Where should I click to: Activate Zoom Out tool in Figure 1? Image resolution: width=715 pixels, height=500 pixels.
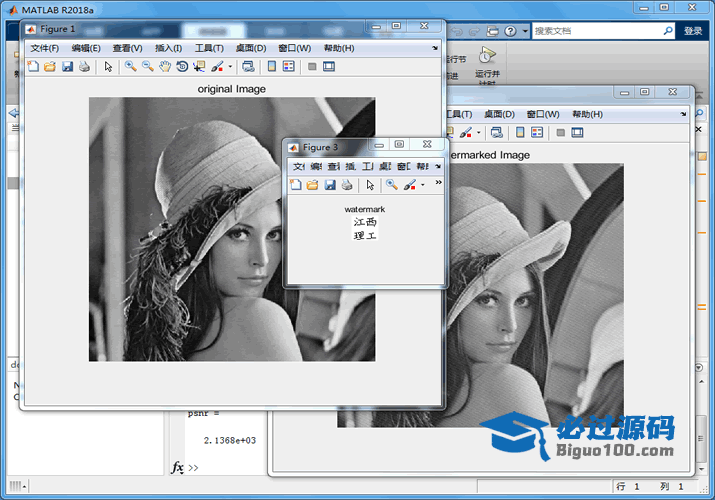(148, 67)
